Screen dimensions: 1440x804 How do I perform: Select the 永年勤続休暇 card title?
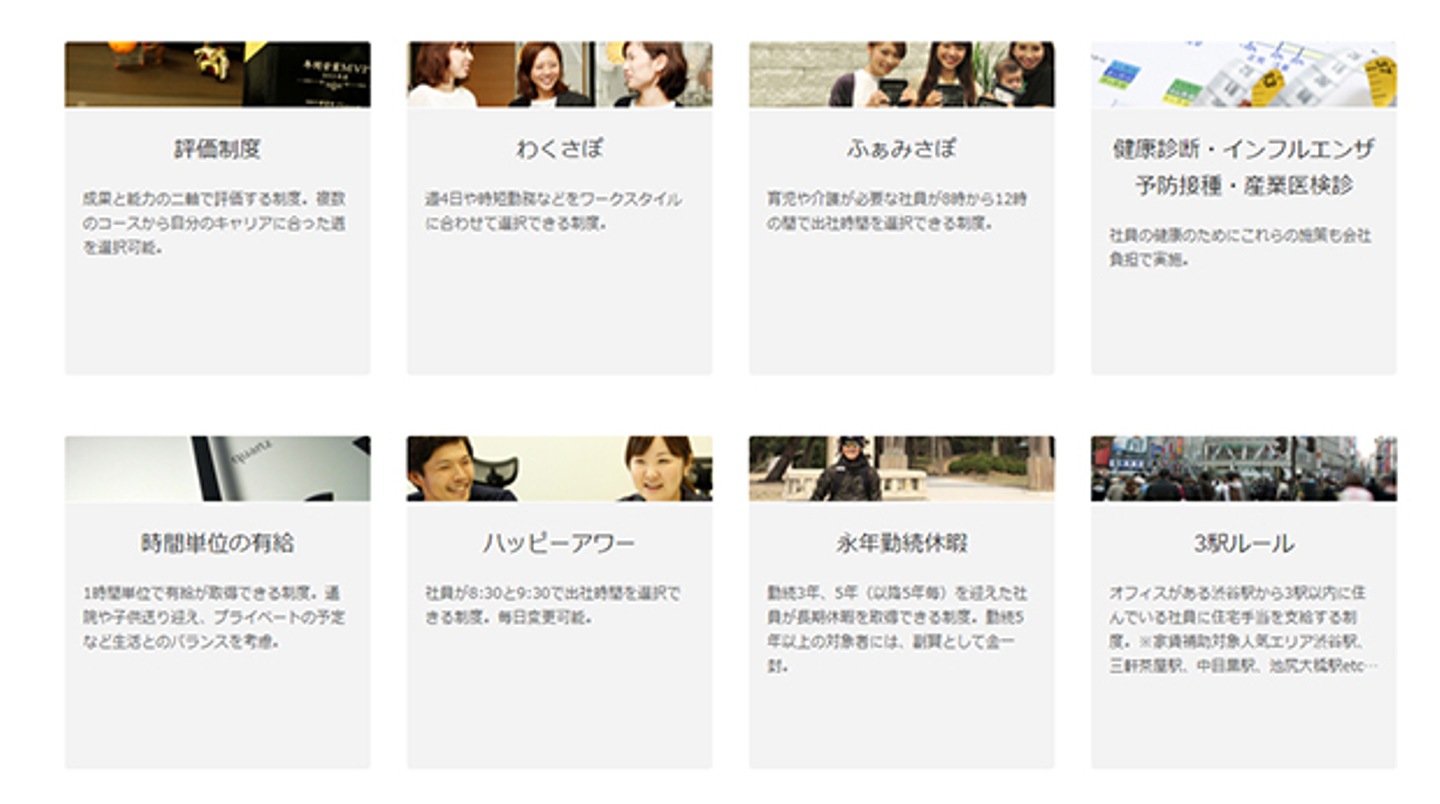coord(901,543)
